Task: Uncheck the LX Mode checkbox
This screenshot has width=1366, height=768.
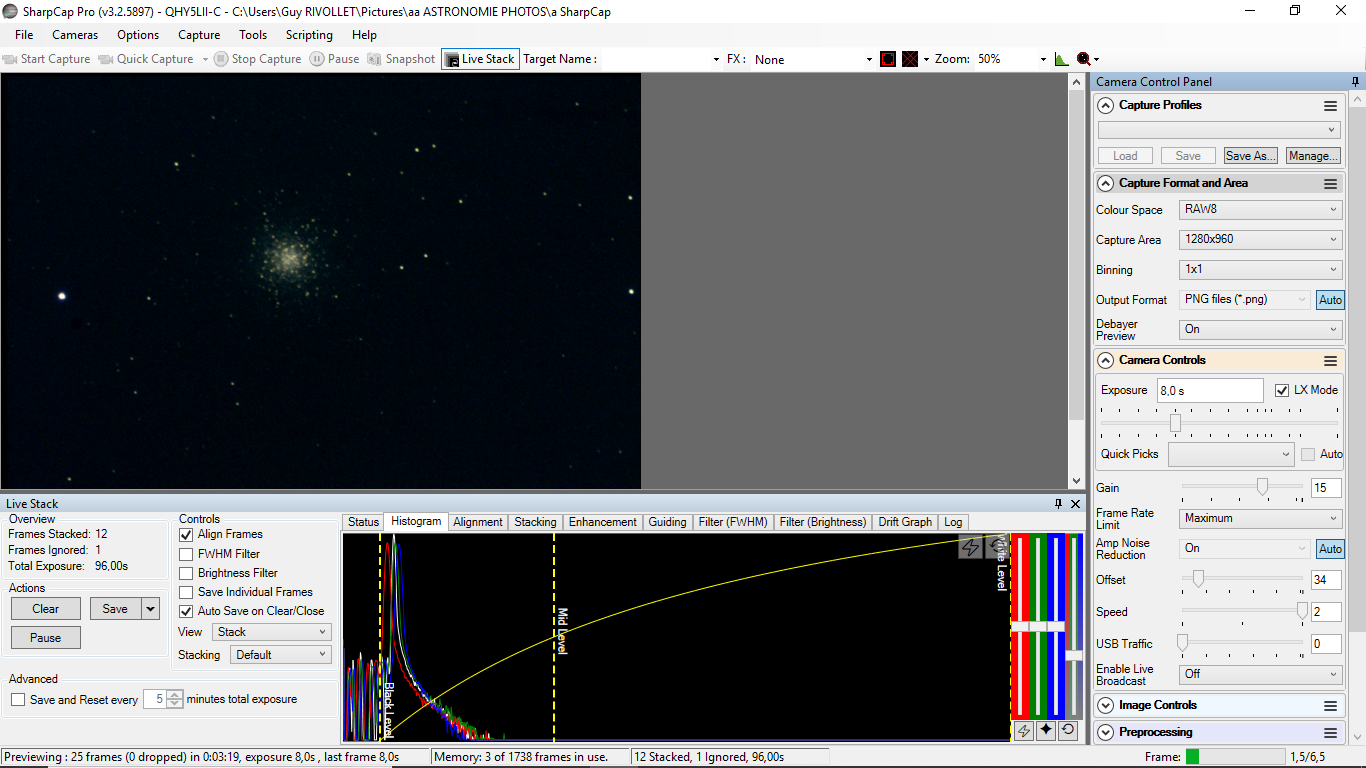Action: [1282, 390]
